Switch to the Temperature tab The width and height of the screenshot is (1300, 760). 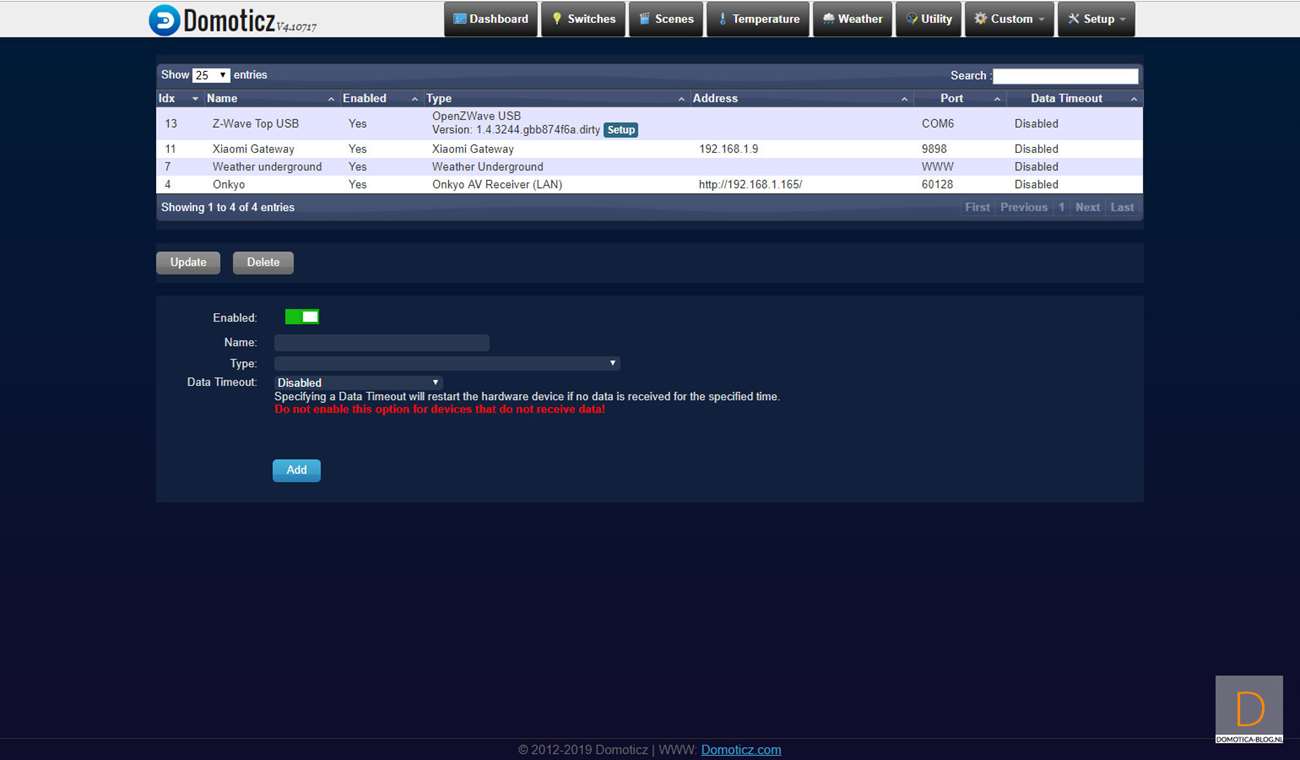click(758, 19)
